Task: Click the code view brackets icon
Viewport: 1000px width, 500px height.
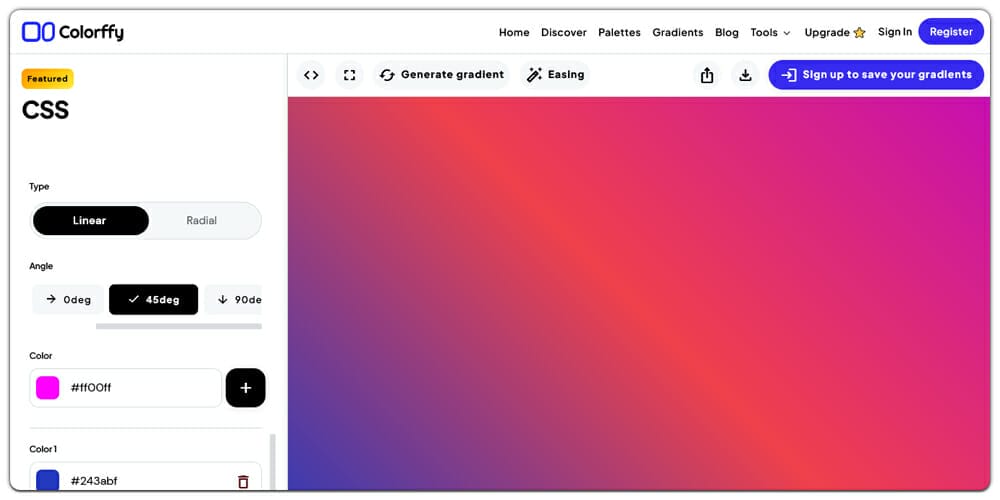Action: tap(311, 75)
